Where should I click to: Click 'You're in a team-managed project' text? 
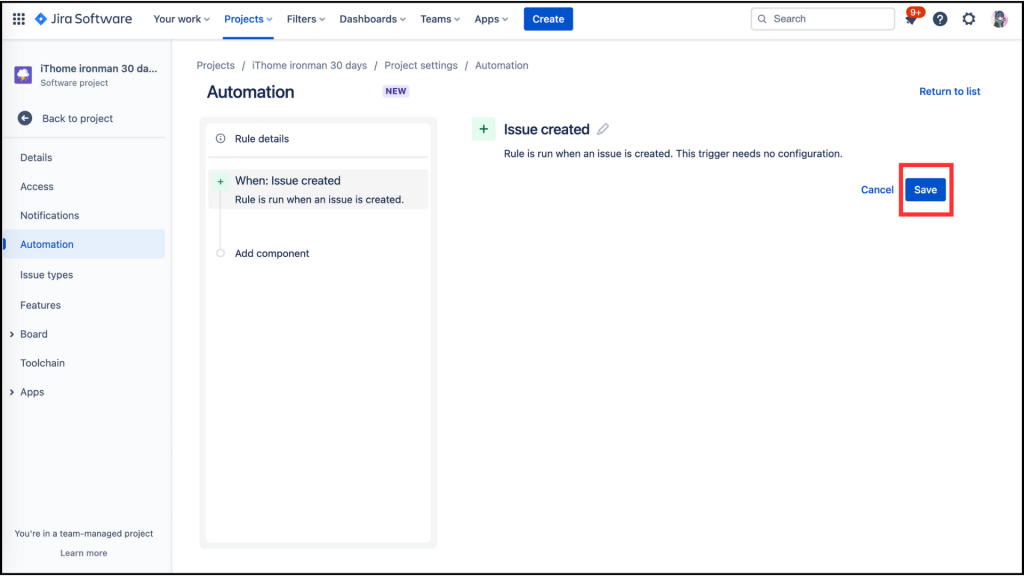tap(84, 534)
